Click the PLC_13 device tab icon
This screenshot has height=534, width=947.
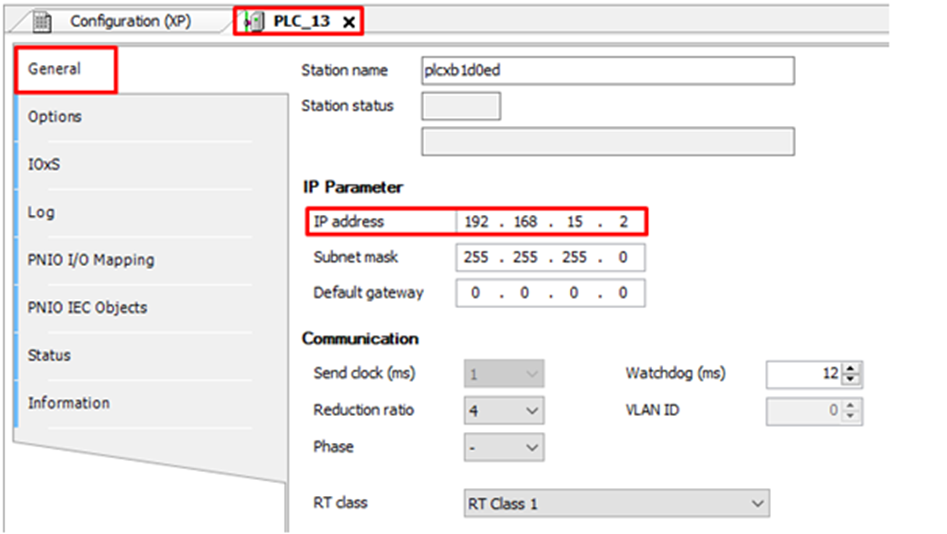(x=254, y=21)
